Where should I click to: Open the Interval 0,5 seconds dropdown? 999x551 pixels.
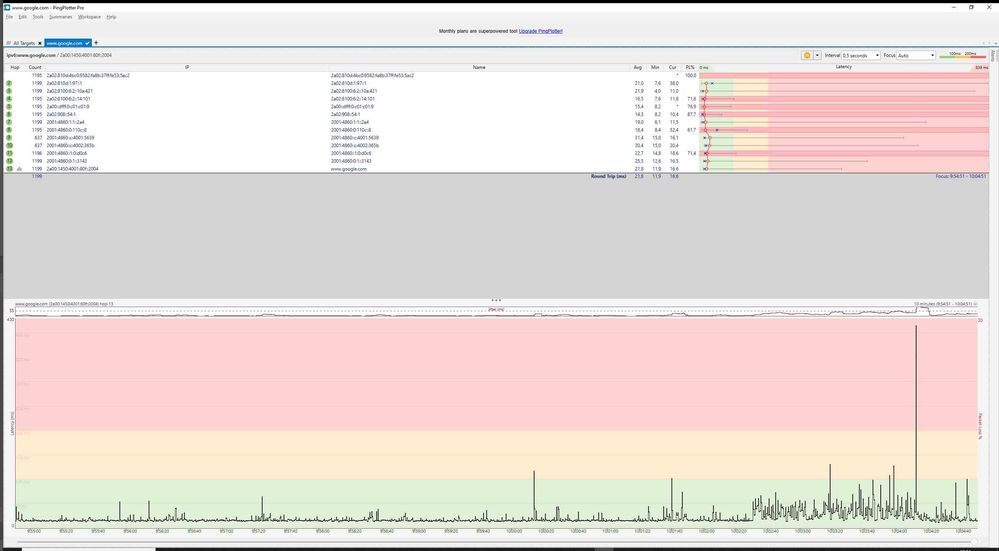coord(861,55)
